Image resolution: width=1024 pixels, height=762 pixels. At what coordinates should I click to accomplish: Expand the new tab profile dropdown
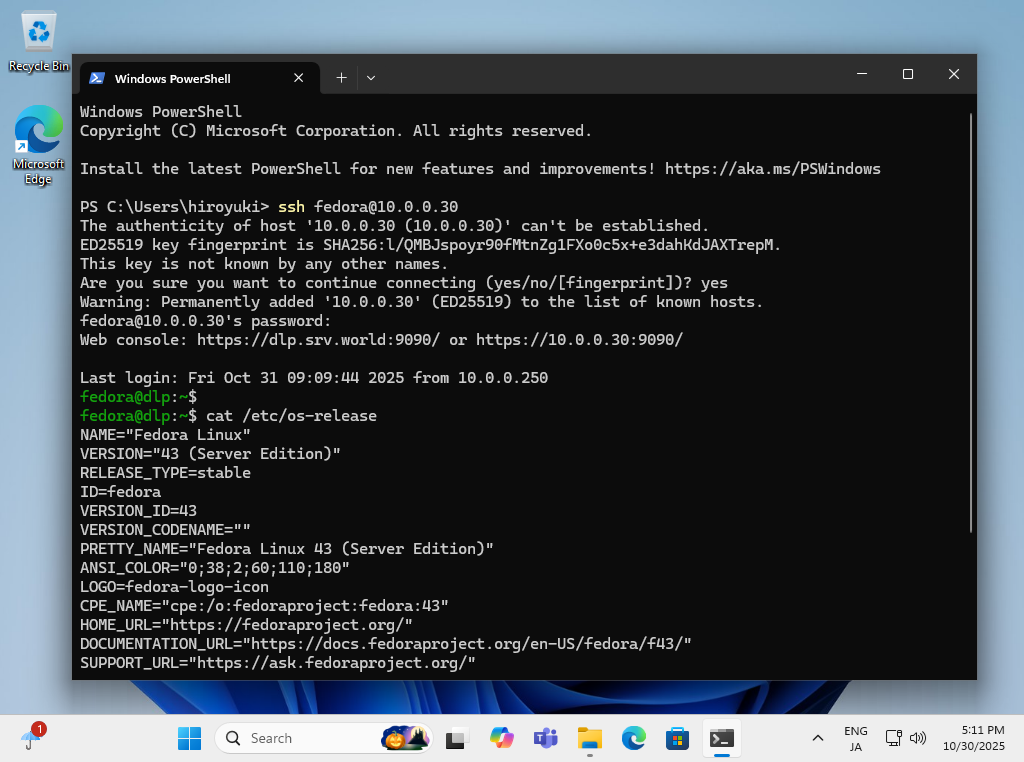pyautogui.click(x=371, y=78)
